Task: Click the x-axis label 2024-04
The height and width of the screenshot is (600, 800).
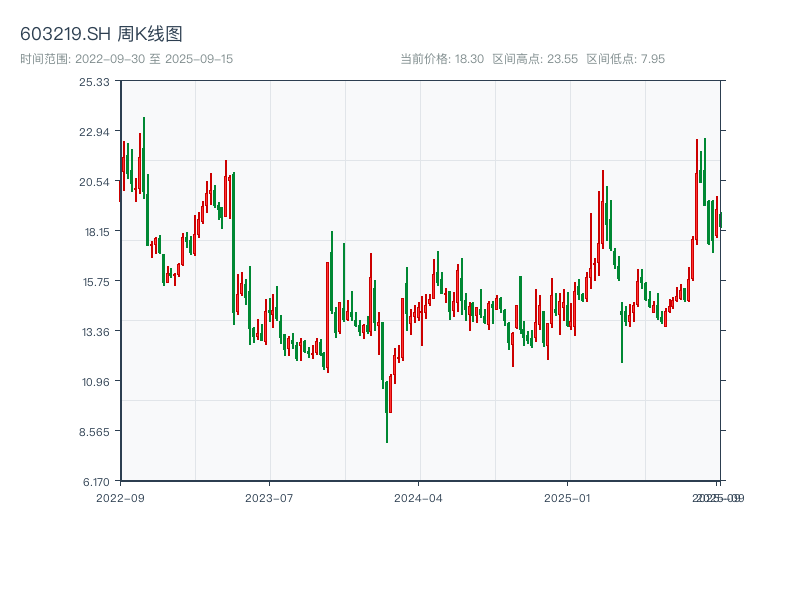Action: pyautogui.click(x=418, y=498)
